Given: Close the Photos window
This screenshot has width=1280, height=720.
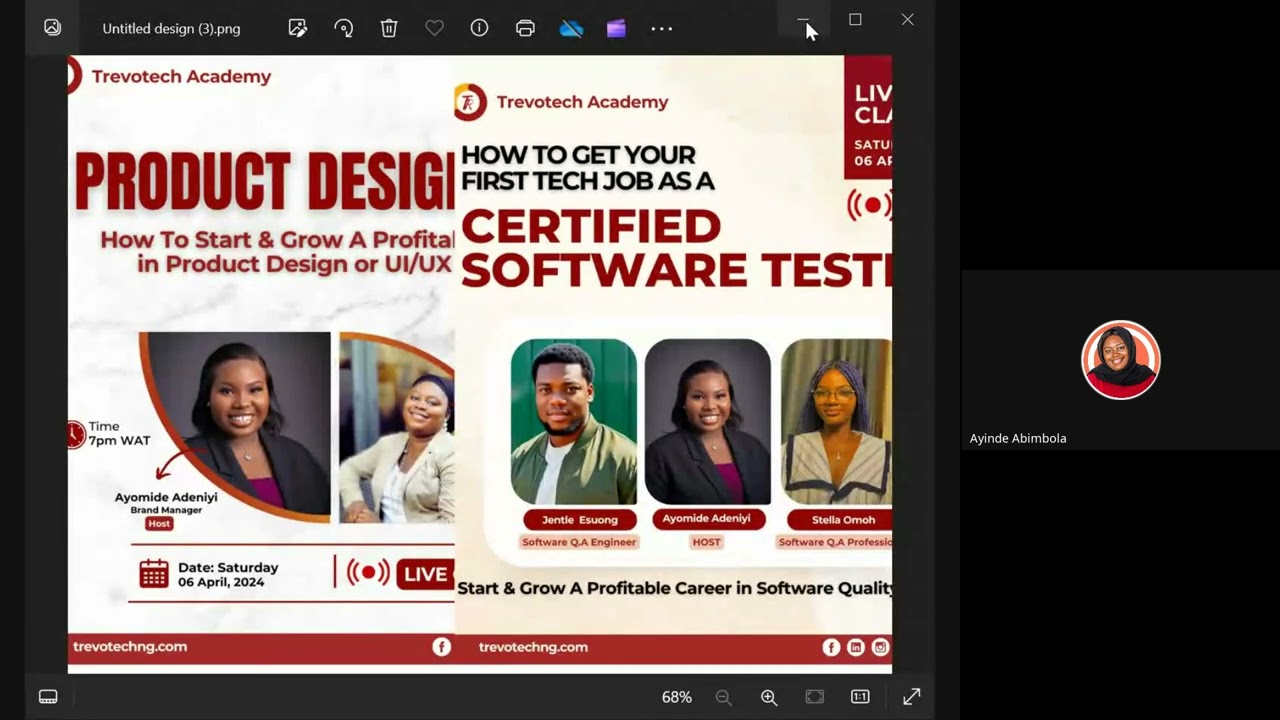Looking at the screenshot, I should pos(907,19).
